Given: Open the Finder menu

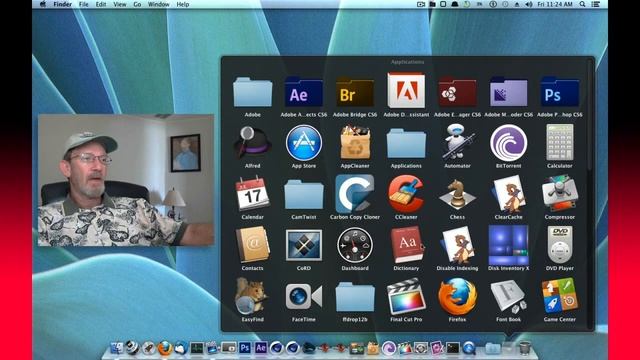Looking at the screenshot, I should pos(62,4).
